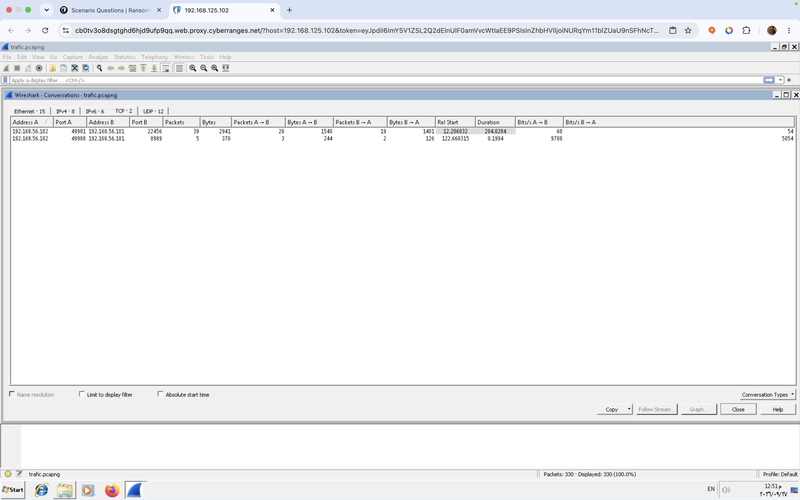The height and width of the screenshot is (500, 800).
Task: Switch to IPv6 · 6 tab
Action: (x=94, y=111)
